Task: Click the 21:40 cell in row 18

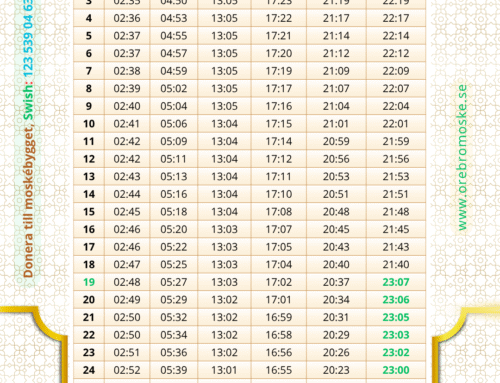Action: tap(396, 265)
